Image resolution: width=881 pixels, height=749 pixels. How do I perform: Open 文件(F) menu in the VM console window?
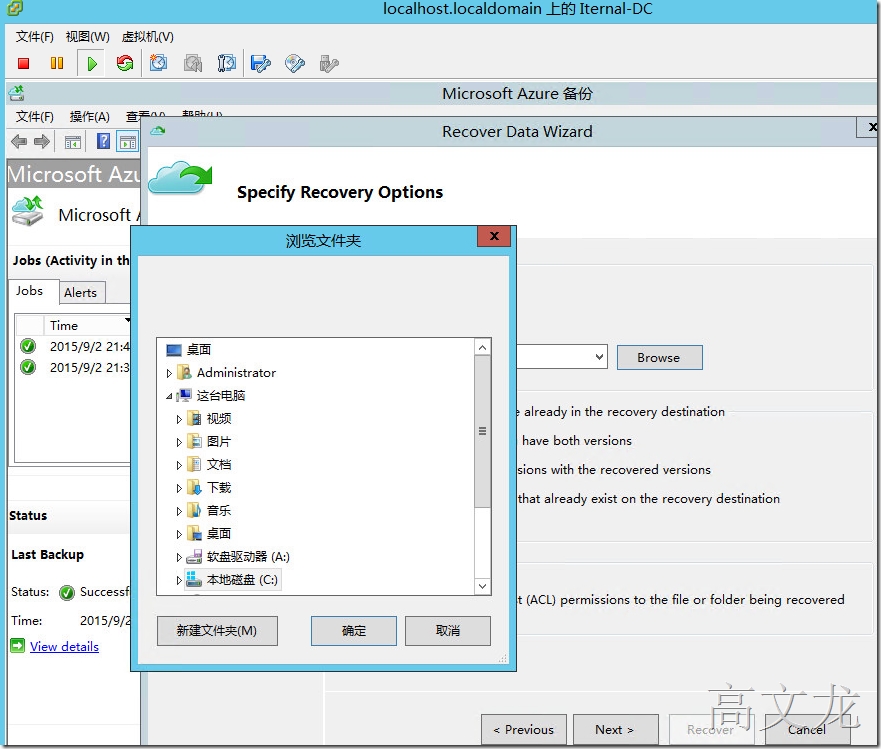[35, 37]
